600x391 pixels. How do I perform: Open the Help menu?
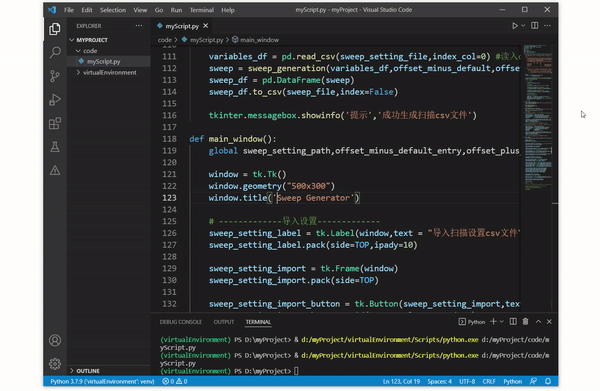click(x=228, y=10)
